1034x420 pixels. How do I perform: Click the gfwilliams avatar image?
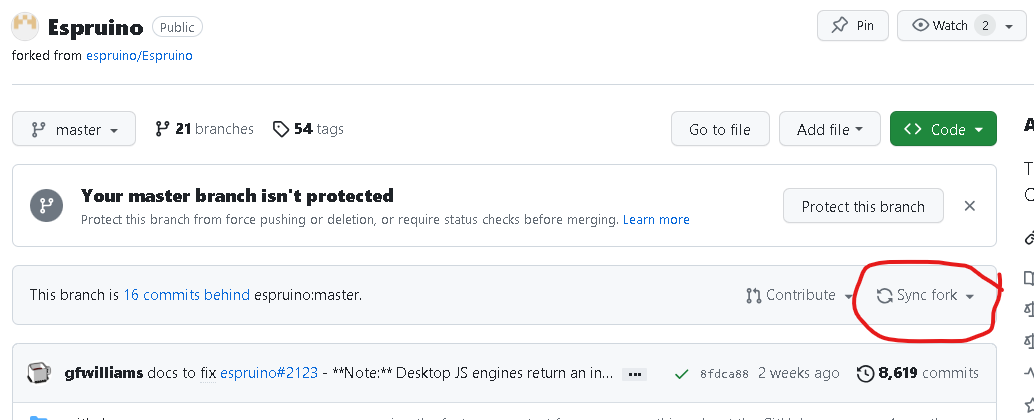(x=39, y=373)
